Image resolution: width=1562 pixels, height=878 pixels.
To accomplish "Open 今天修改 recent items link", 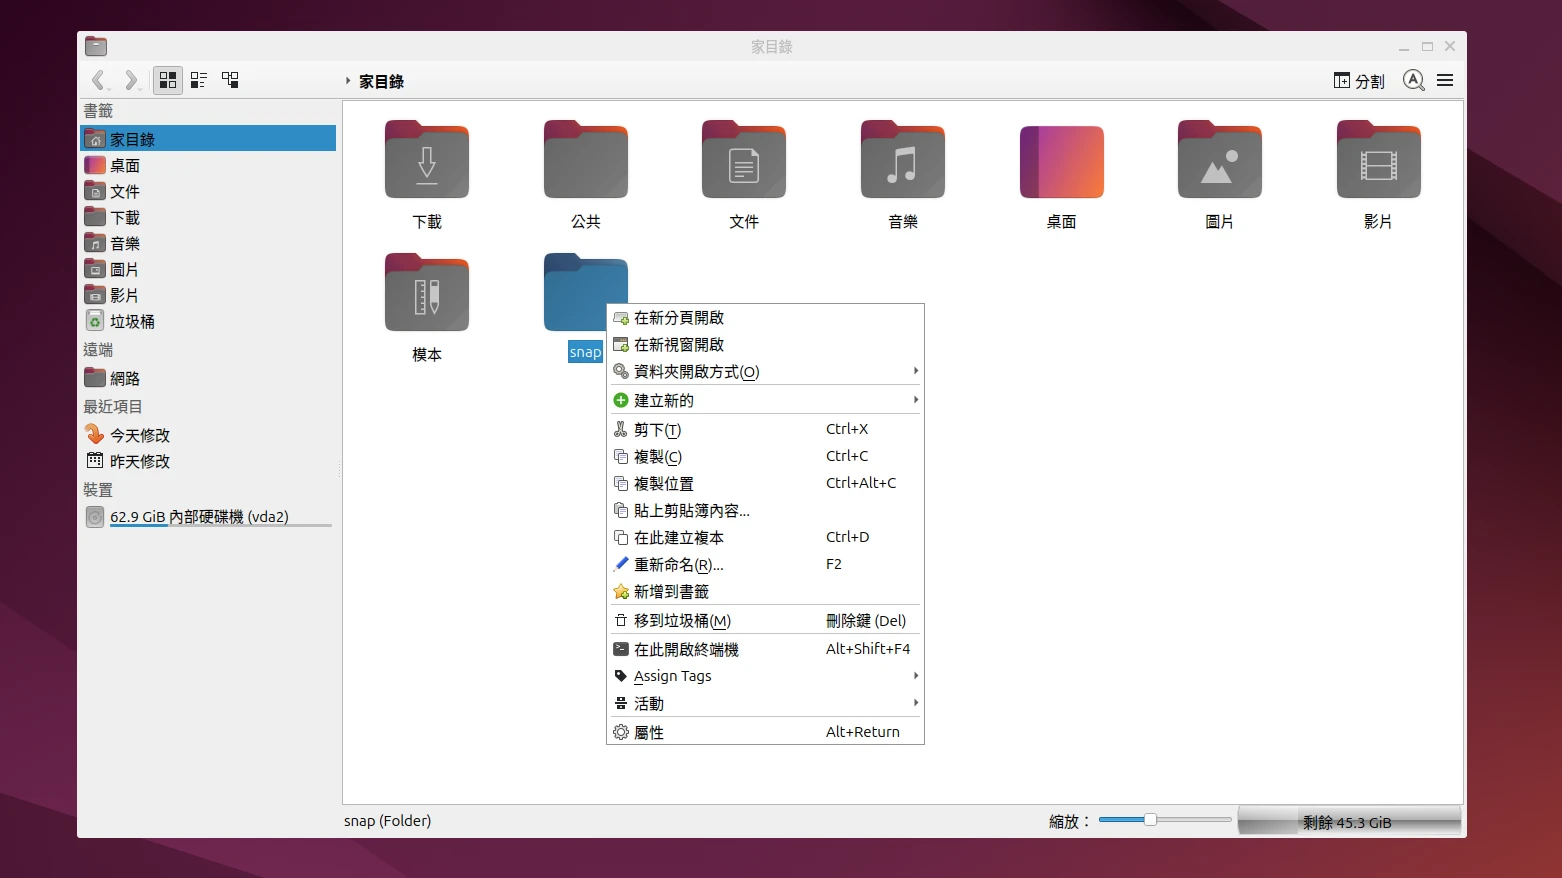I will (139, 435).
